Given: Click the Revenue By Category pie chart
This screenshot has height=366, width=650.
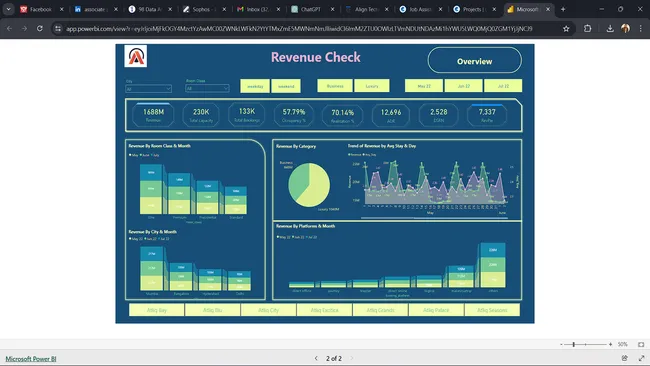Looking at the screenshot, I should tap(309, 185).
